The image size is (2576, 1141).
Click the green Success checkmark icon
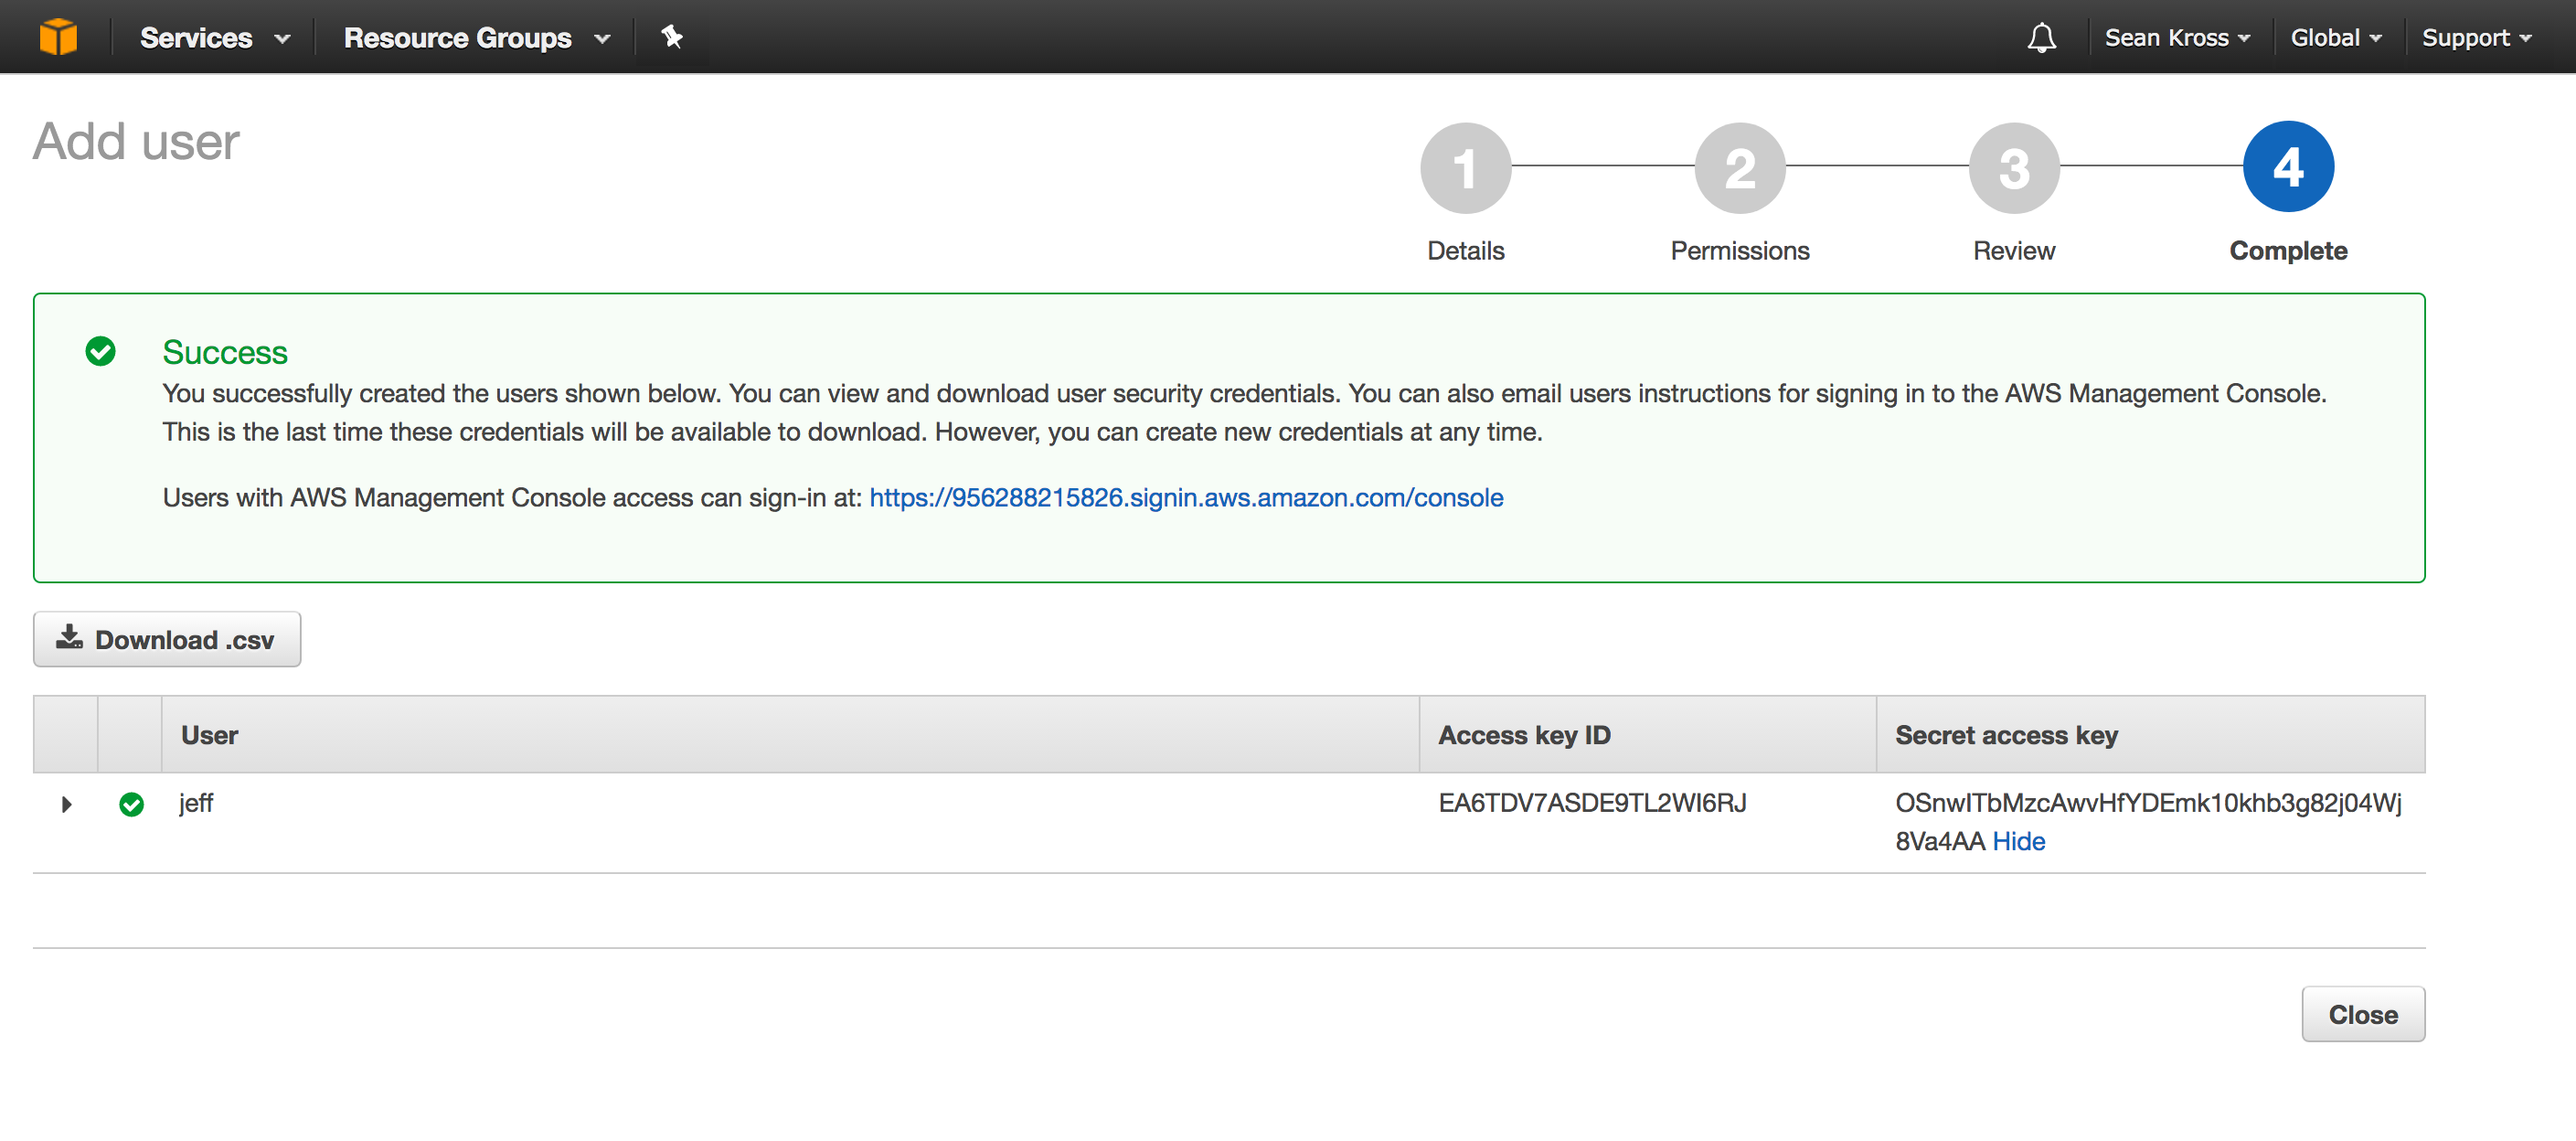[x=100, y=351]
